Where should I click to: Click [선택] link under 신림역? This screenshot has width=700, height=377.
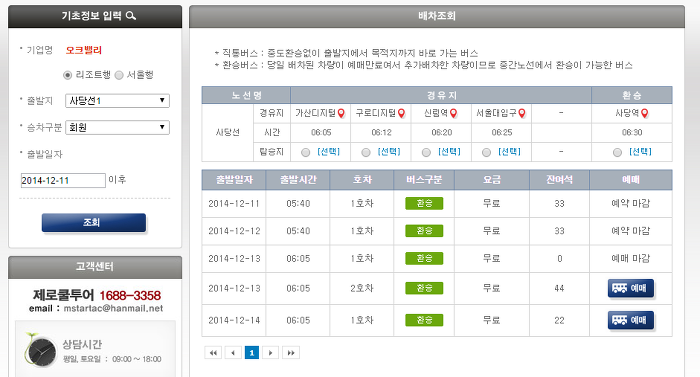click(x=449, y=152)
